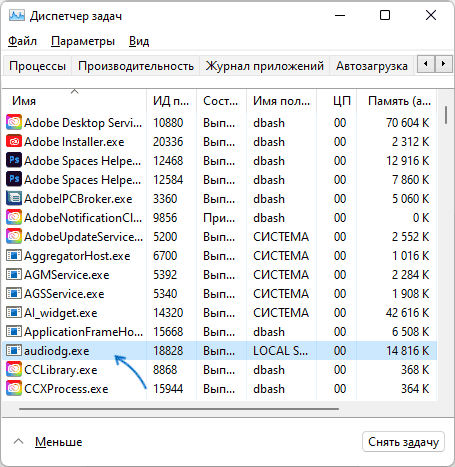Open the Параметры menu

pyautogui.click(x=83, y=41)
